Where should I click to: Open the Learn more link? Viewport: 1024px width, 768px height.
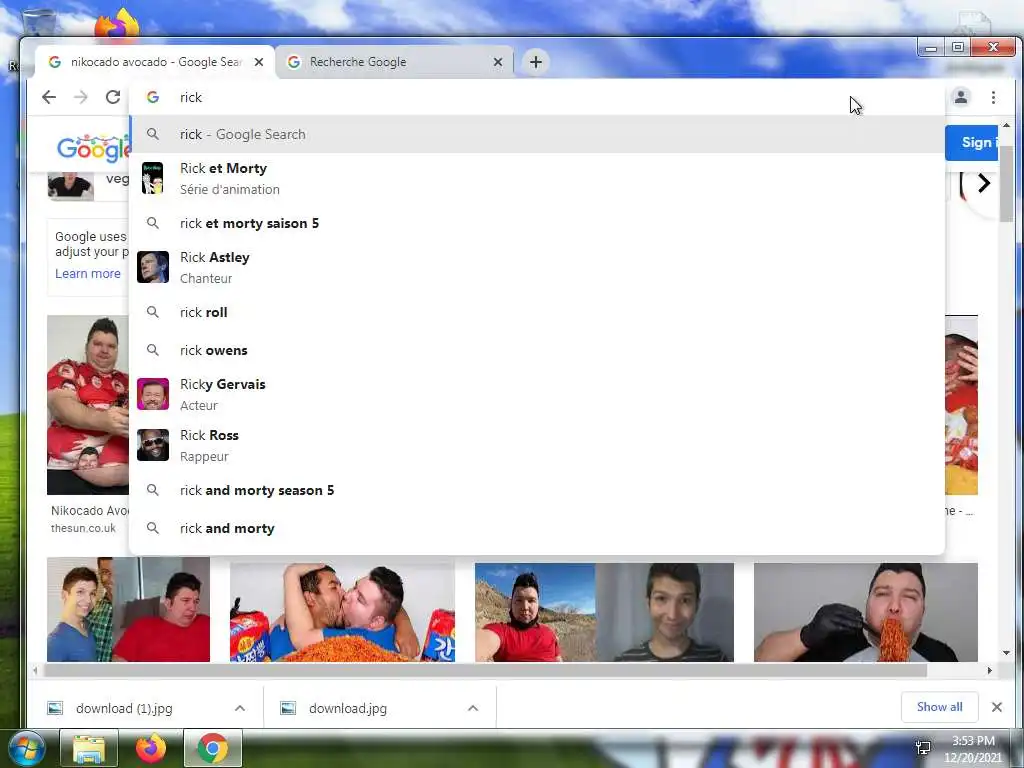tap(88, 274)
